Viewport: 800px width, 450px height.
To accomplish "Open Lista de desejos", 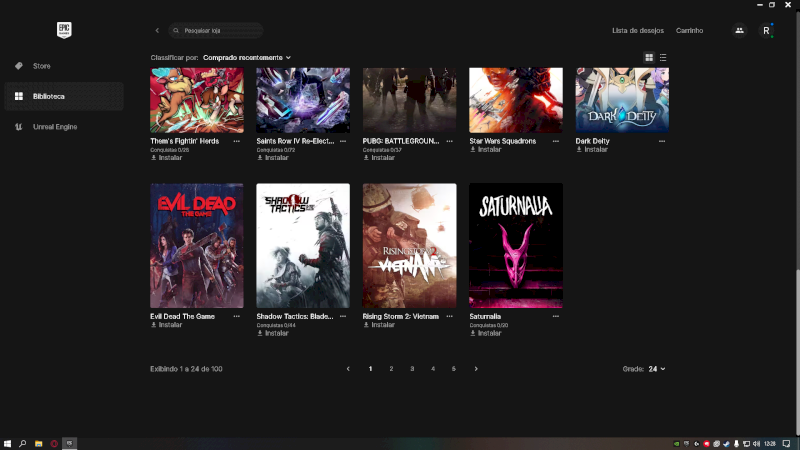I will (638, 31).
